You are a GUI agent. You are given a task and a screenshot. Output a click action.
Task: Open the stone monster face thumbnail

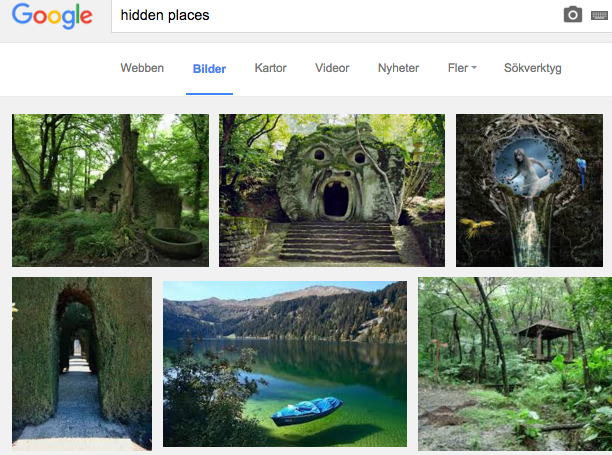332,190
